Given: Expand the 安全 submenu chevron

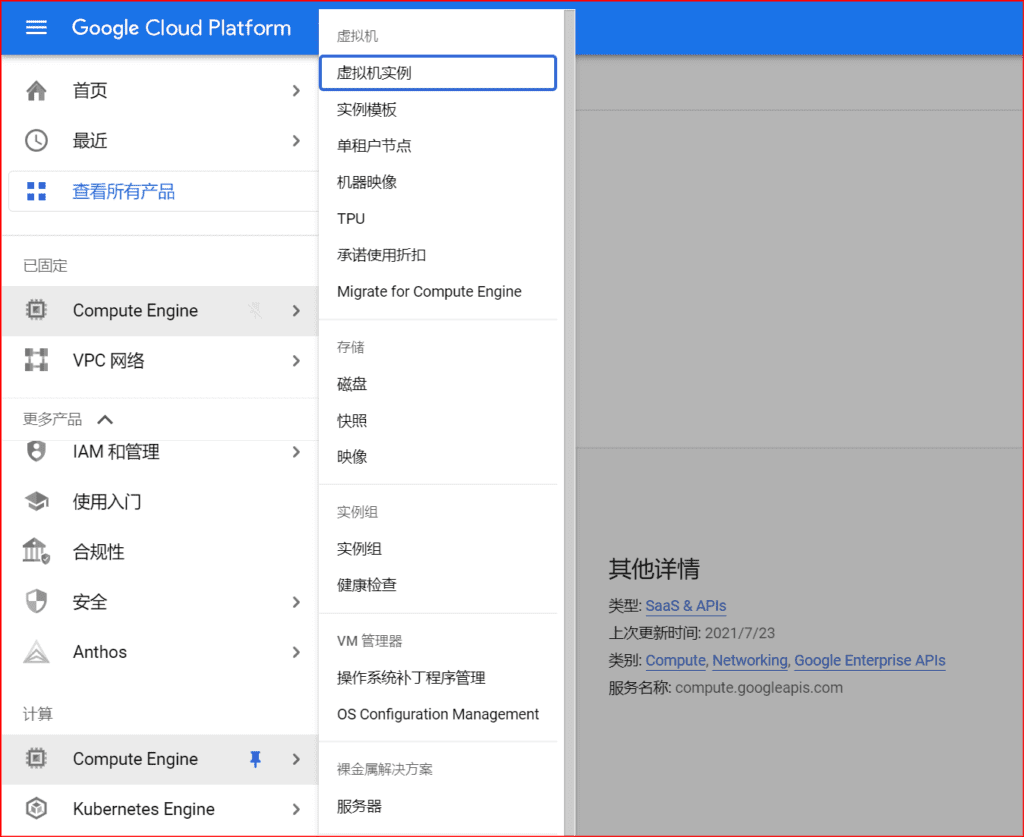Looking at the screenshot, I should 297,601.
